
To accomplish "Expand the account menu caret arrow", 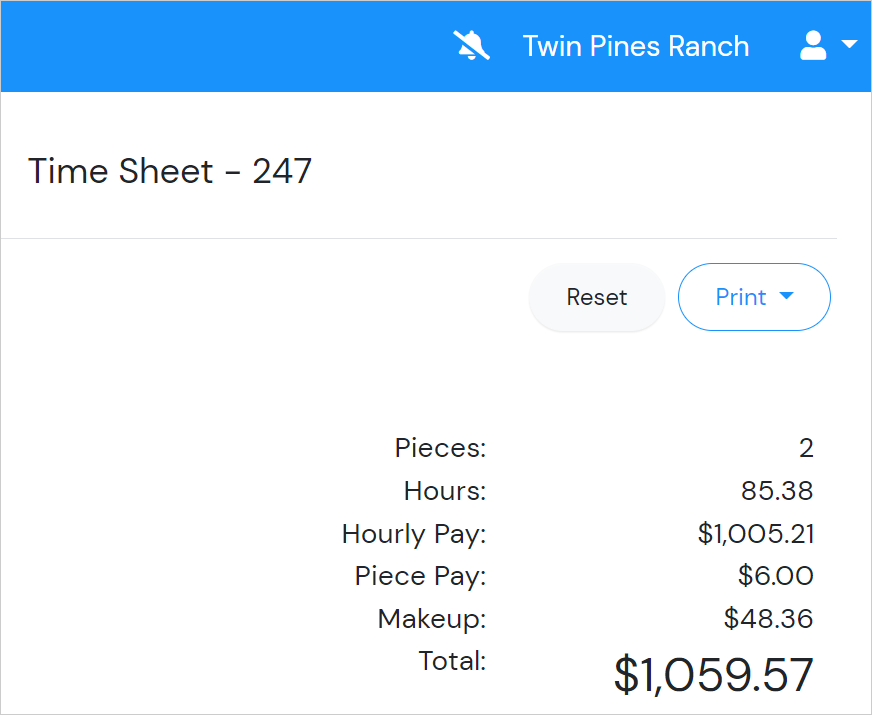I will (849, 44).
